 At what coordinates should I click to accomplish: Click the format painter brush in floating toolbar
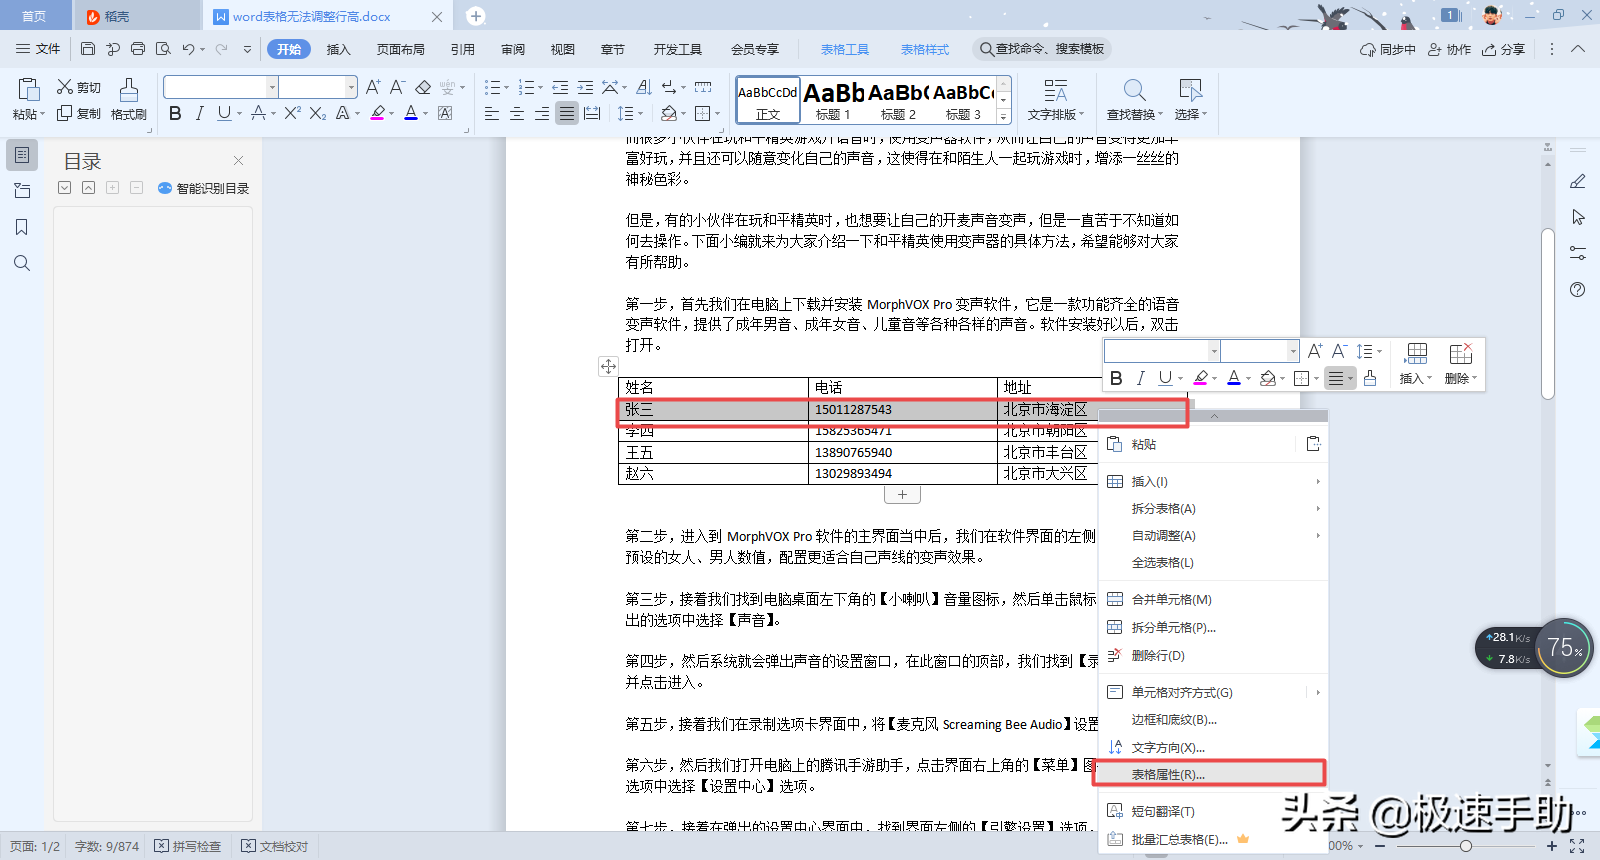(x=1370, y=378)
